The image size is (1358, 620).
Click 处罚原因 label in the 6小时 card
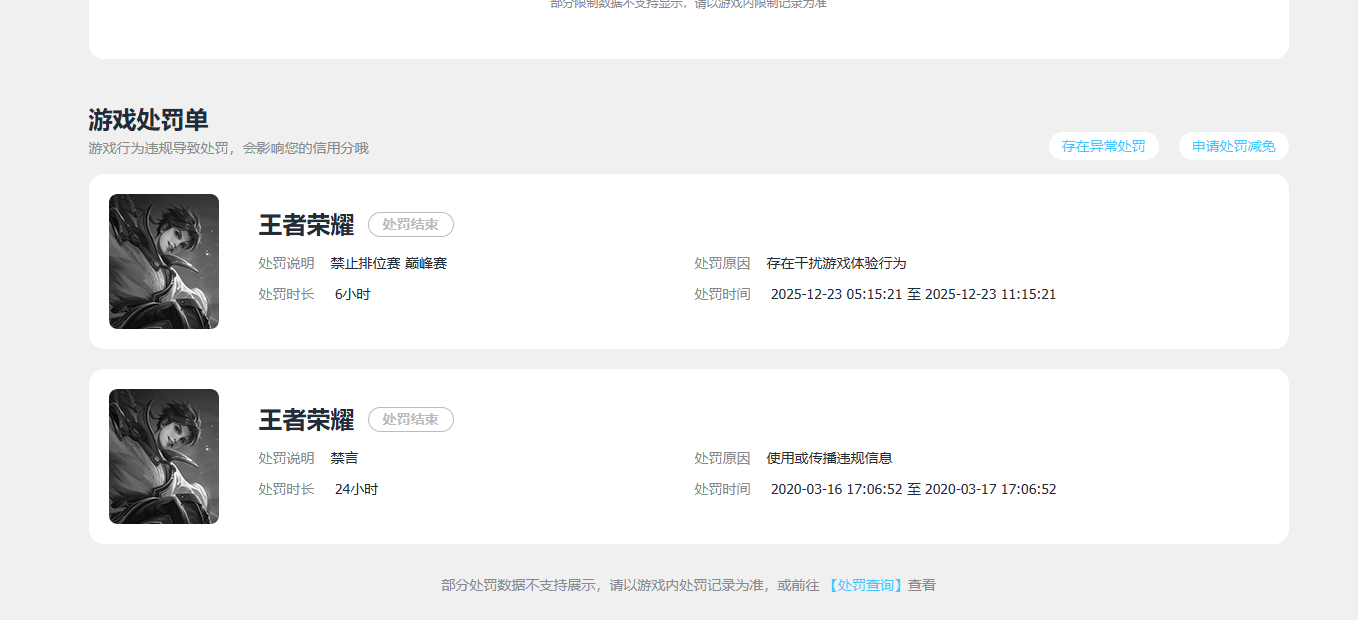coord(722,263)
